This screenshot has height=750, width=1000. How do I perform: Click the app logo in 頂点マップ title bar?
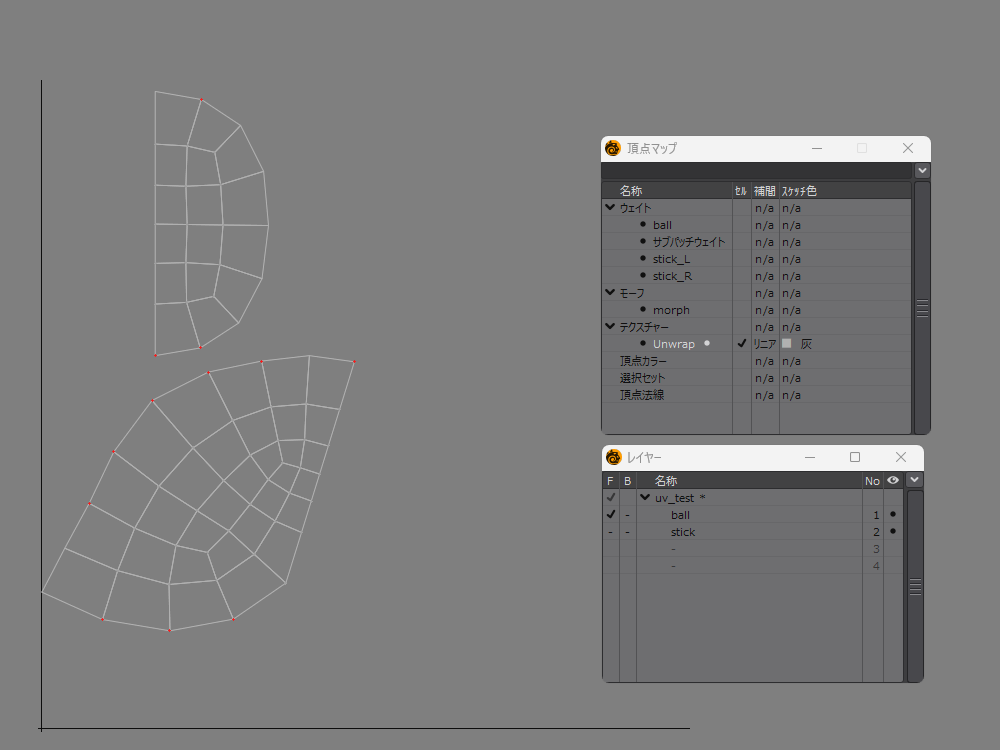(x=613, y=148)
